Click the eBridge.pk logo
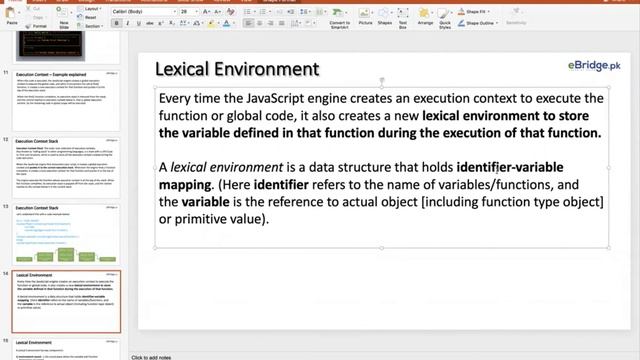This screenshot has width=640, height=360. click(x=594, y=66)
